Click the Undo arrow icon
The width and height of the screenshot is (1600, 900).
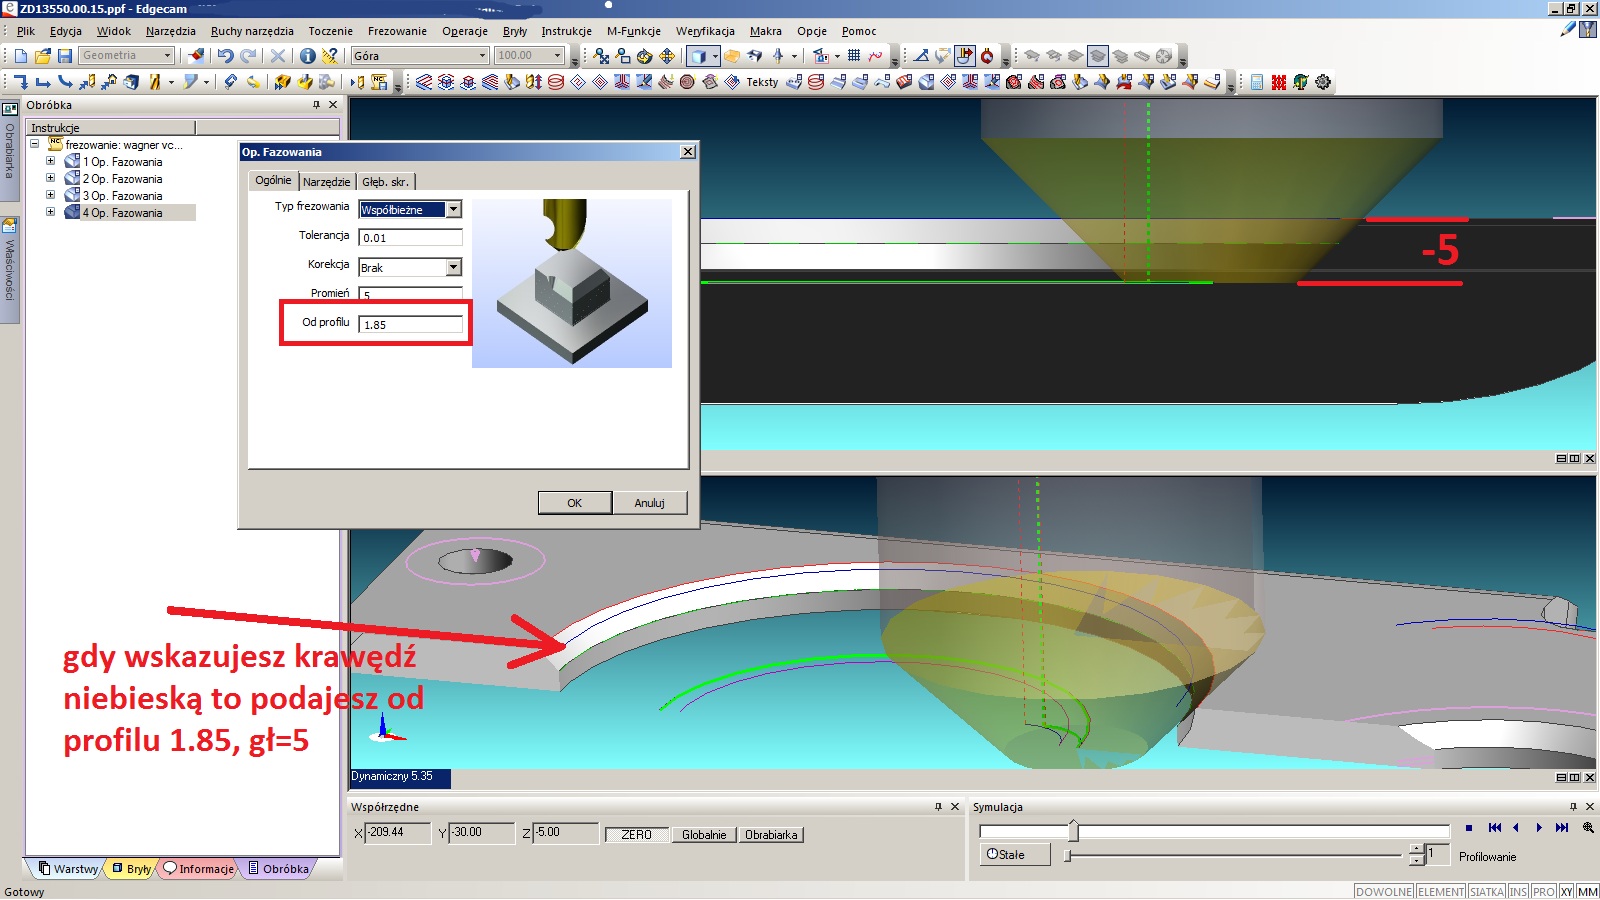click(x=225, y=56)
